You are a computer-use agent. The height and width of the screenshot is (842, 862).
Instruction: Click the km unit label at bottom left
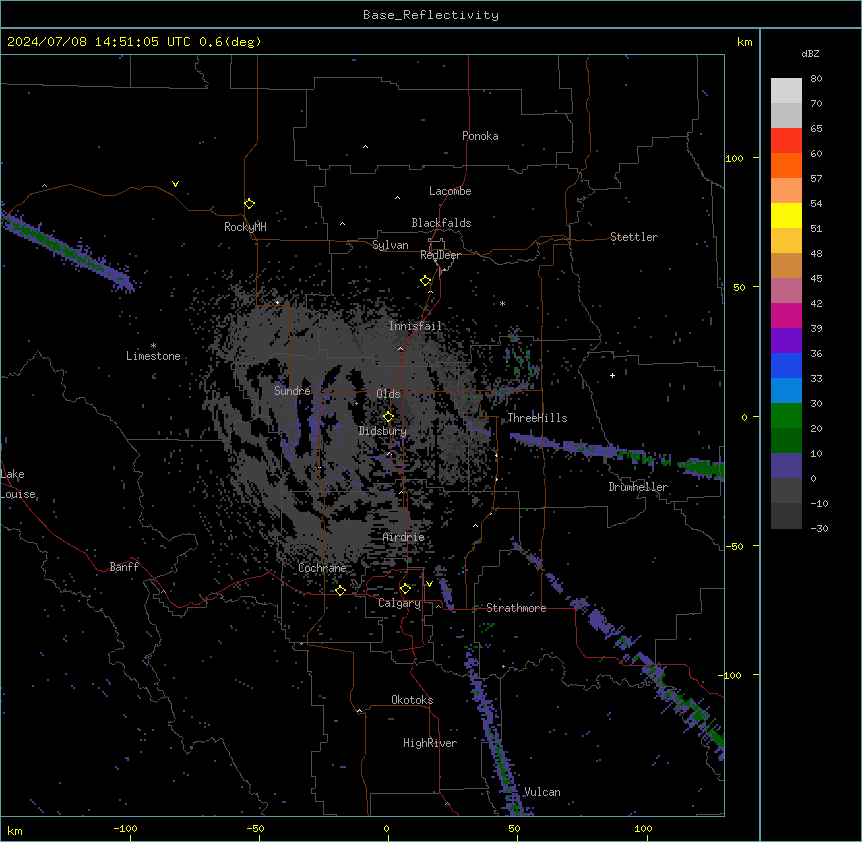pyautogui.click(x=15, y=830)
